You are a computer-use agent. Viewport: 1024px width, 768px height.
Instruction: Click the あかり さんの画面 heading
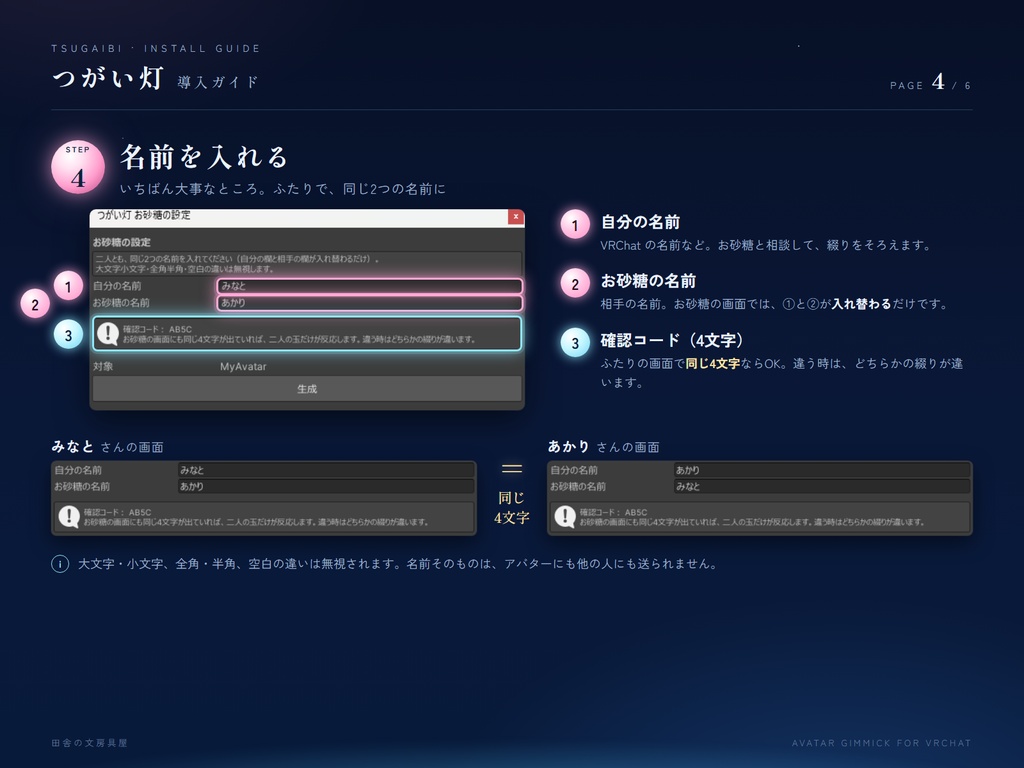pos(603,447)
